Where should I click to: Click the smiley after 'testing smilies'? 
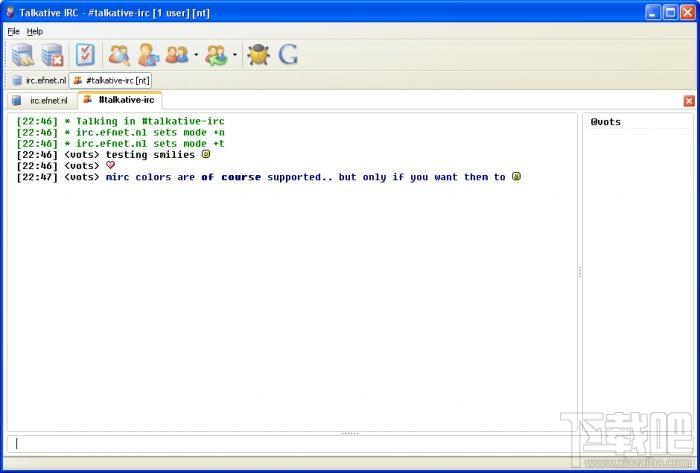tap(206, 154)
